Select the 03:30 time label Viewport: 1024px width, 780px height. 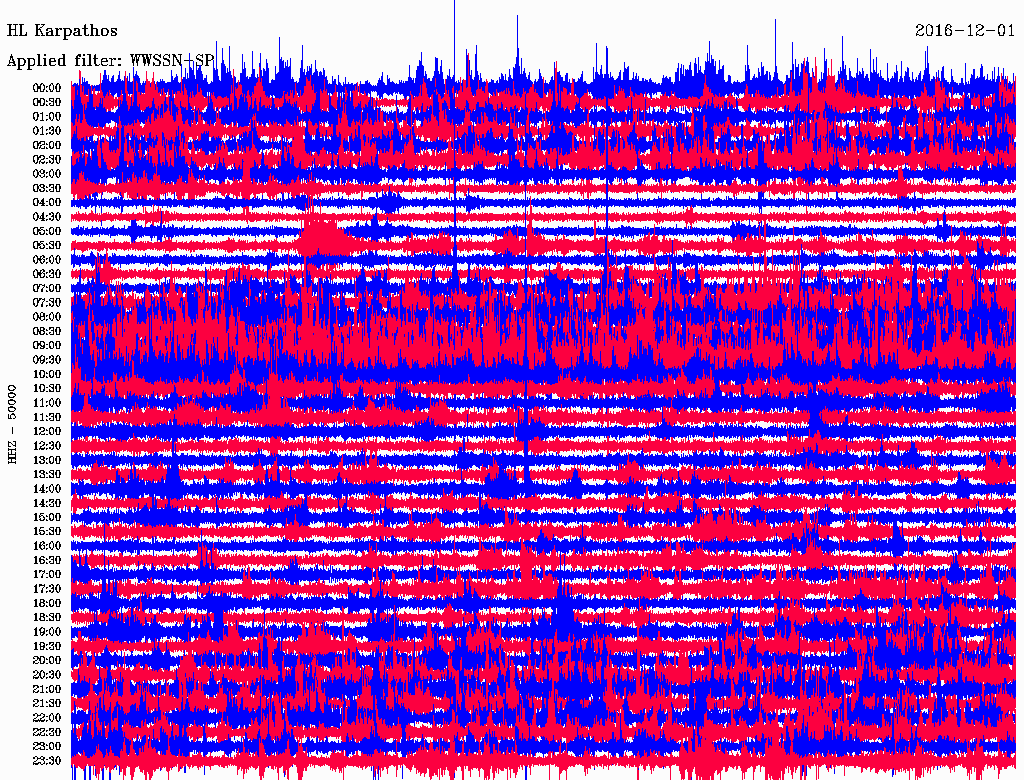click(47, 188)
